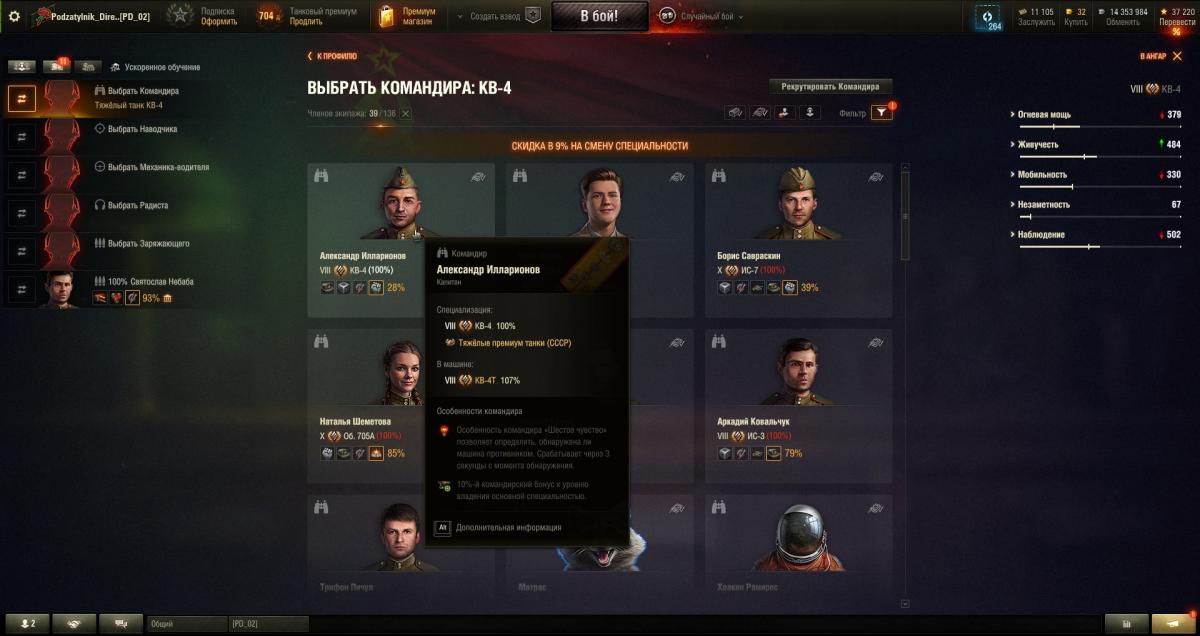Open platoon creation shield icon
The width and height of the screenshot is (1200, 636).
click(533, 16)
